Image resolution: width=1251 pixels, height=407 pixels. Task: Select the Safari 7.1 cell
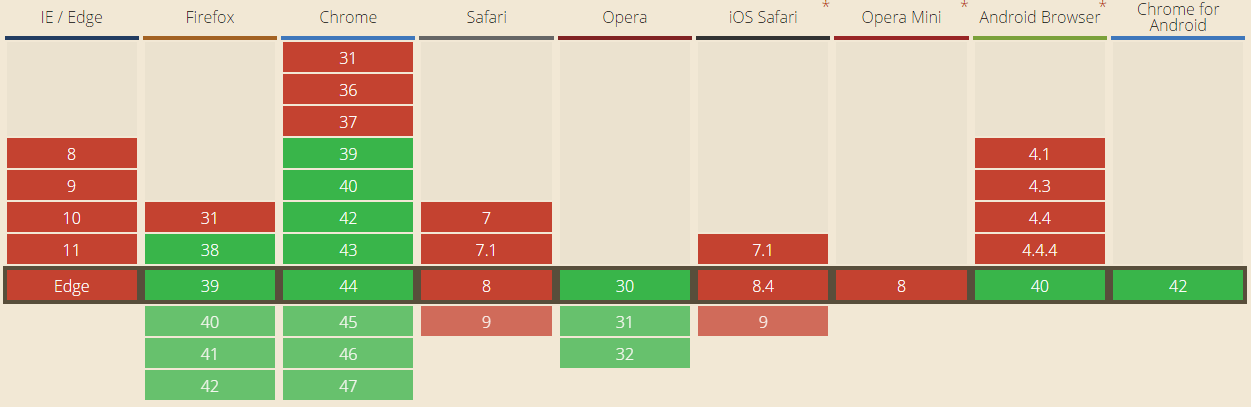pos(486,250)
